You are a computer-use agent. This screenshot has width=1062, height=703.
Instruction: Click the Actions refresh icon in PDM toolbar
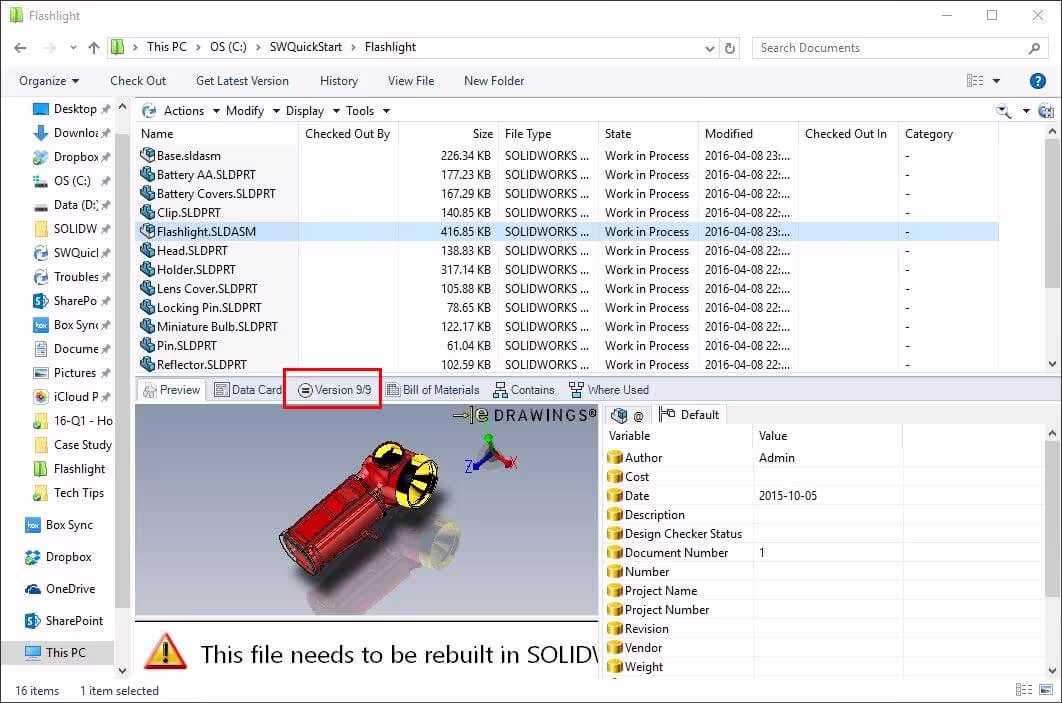[150, 111]
